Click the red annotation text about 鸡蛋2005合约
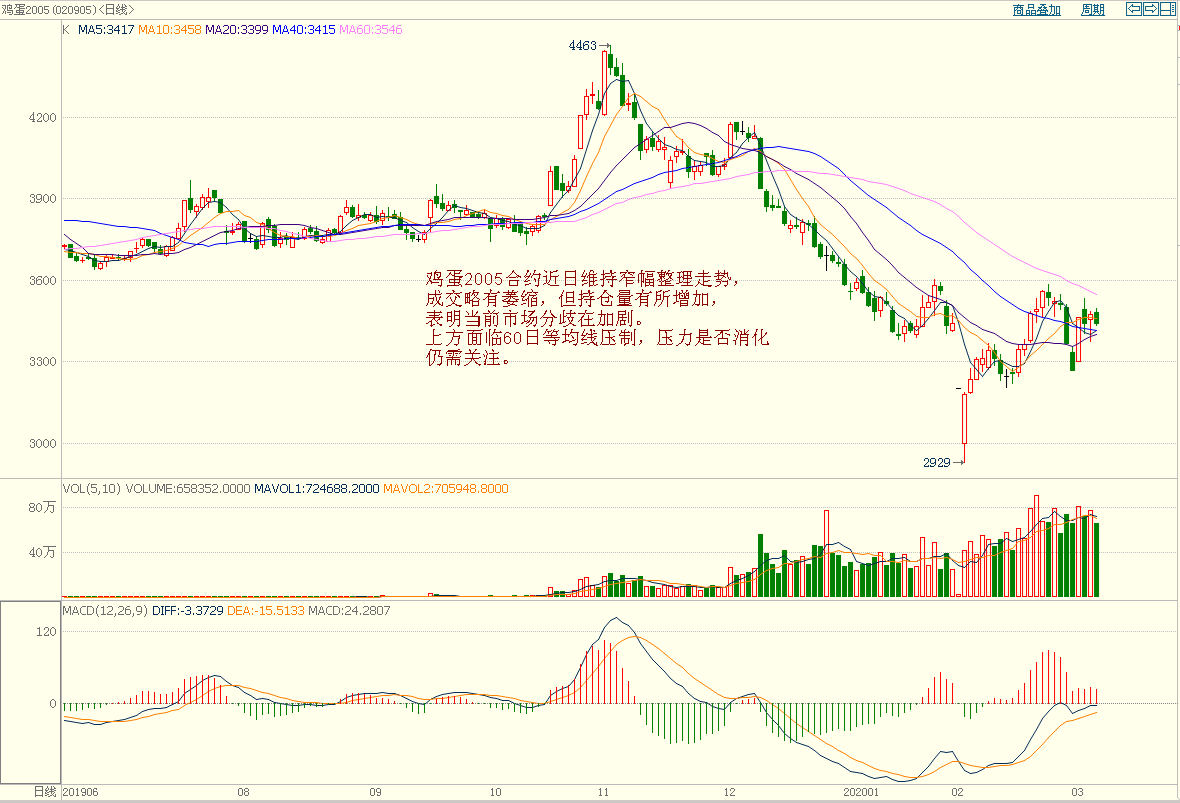 (x=598, y=318)
